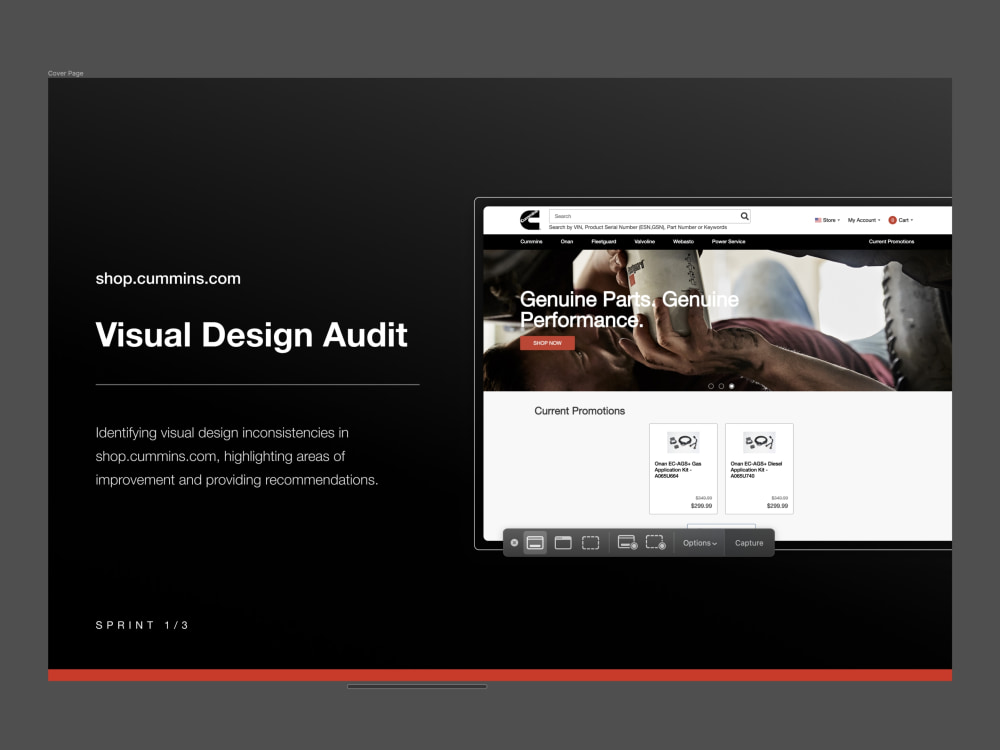This screenshot has width=1000, height=750.
Task: Click the Capture button
Action: coord(749,543)
